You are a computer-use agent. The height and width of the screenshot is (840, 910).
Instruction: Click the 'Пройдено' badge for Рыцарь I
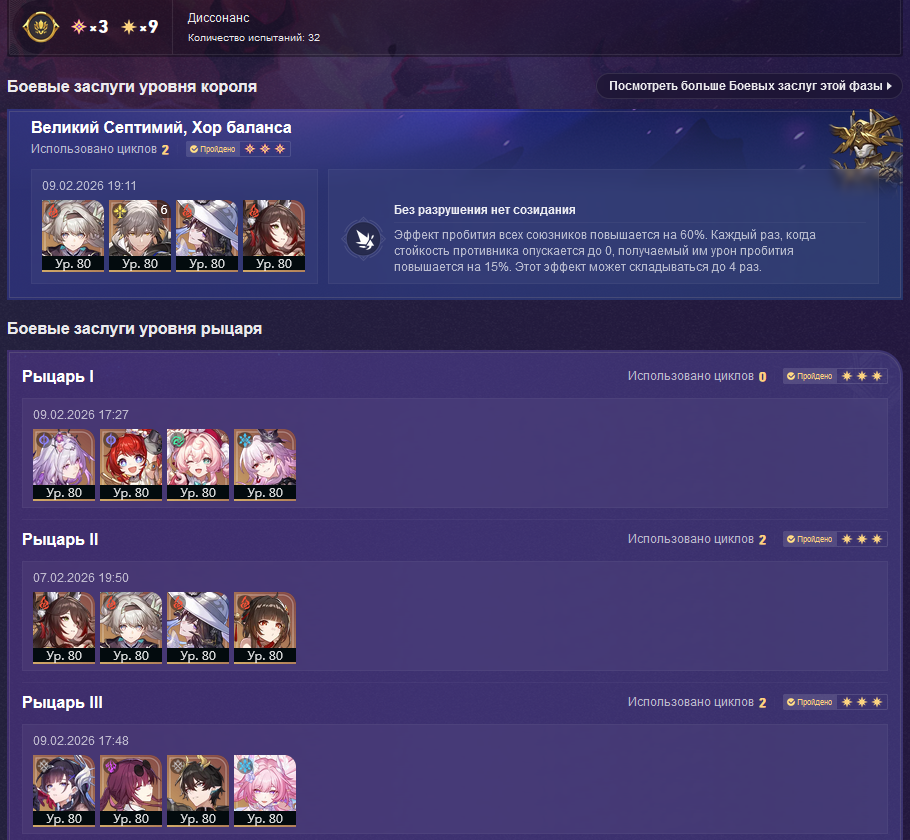[x=809, y=376]
